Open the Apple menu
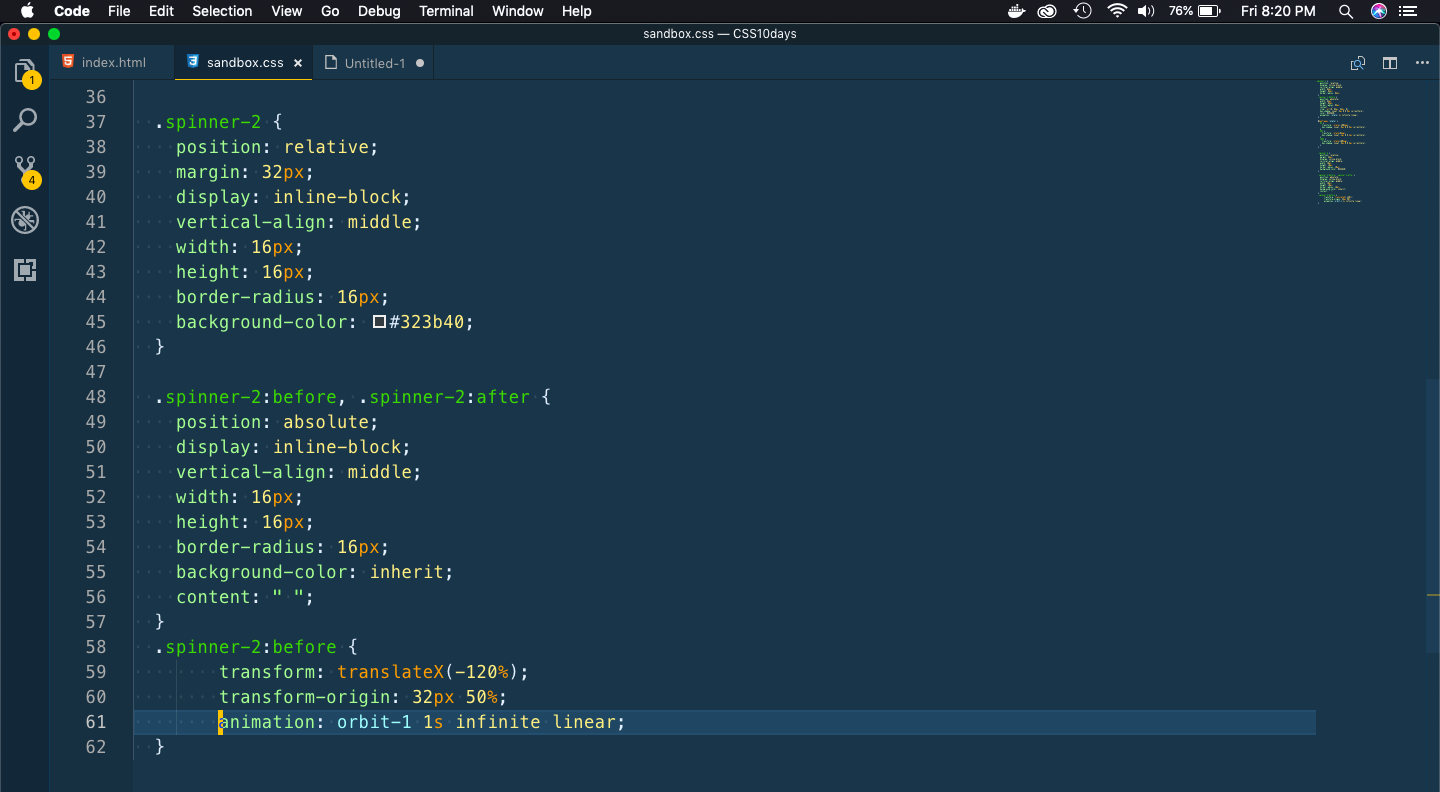The image size is (1440, 792). [x=27, y=11]
